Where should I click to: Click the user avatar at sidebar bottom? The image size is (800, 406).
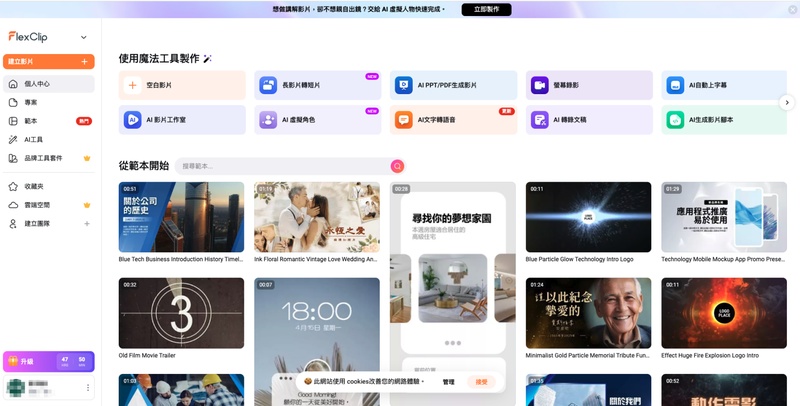tap(15, 388)
